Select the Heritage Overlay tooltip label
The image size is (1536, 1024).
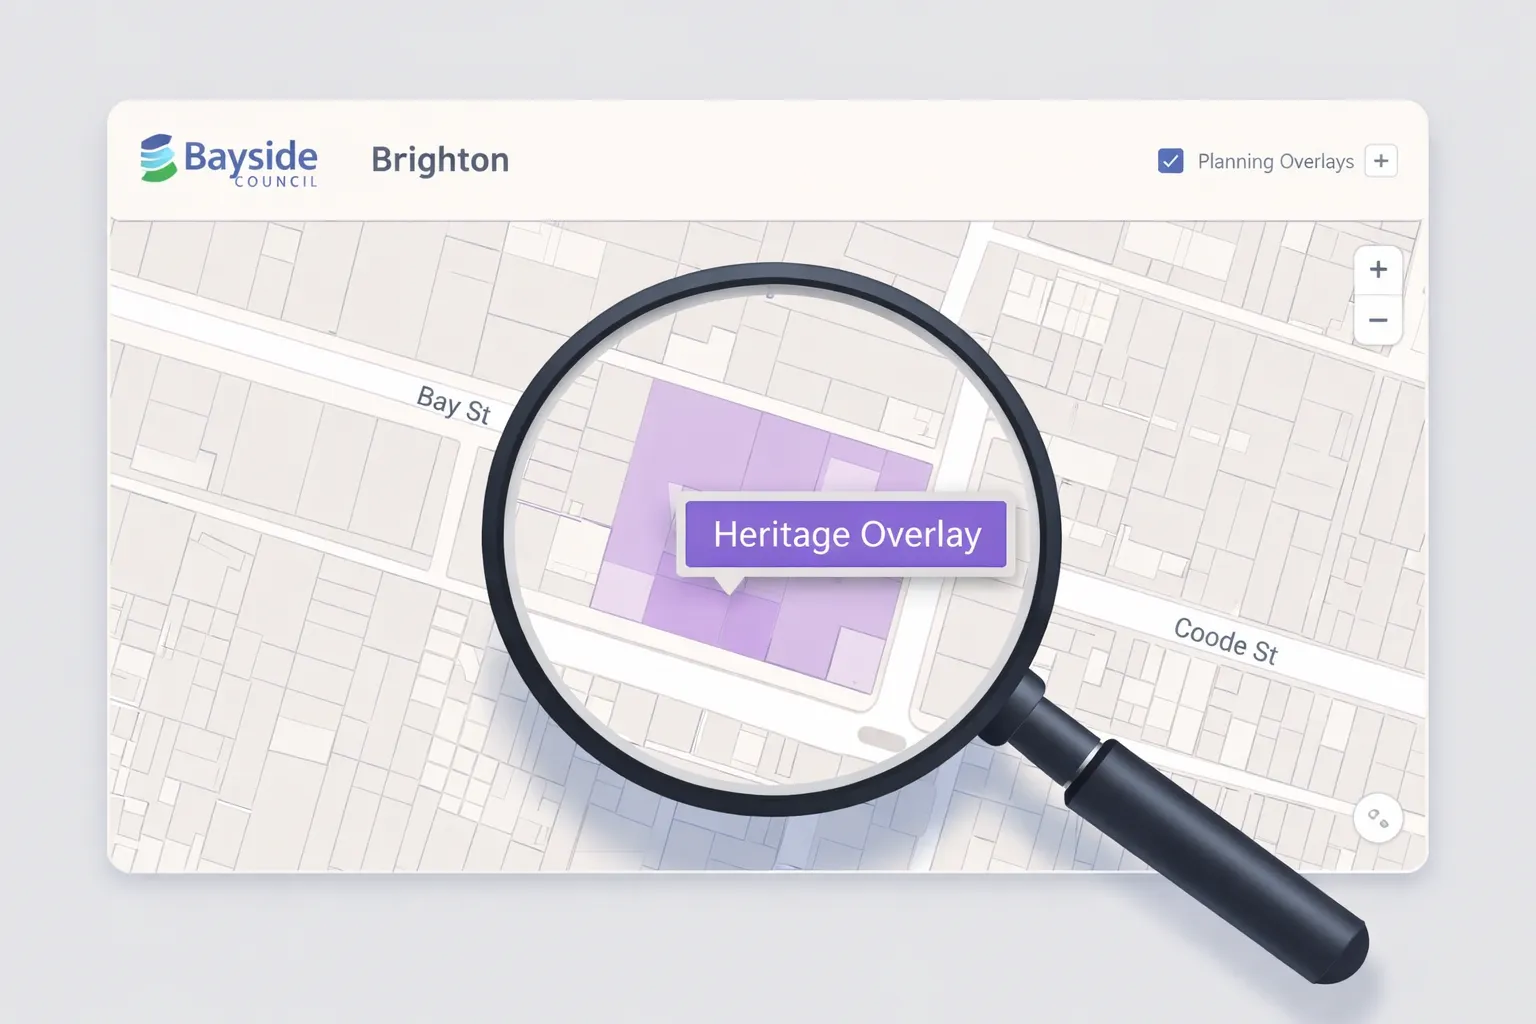pyautogui.click(x=846, y=534)
